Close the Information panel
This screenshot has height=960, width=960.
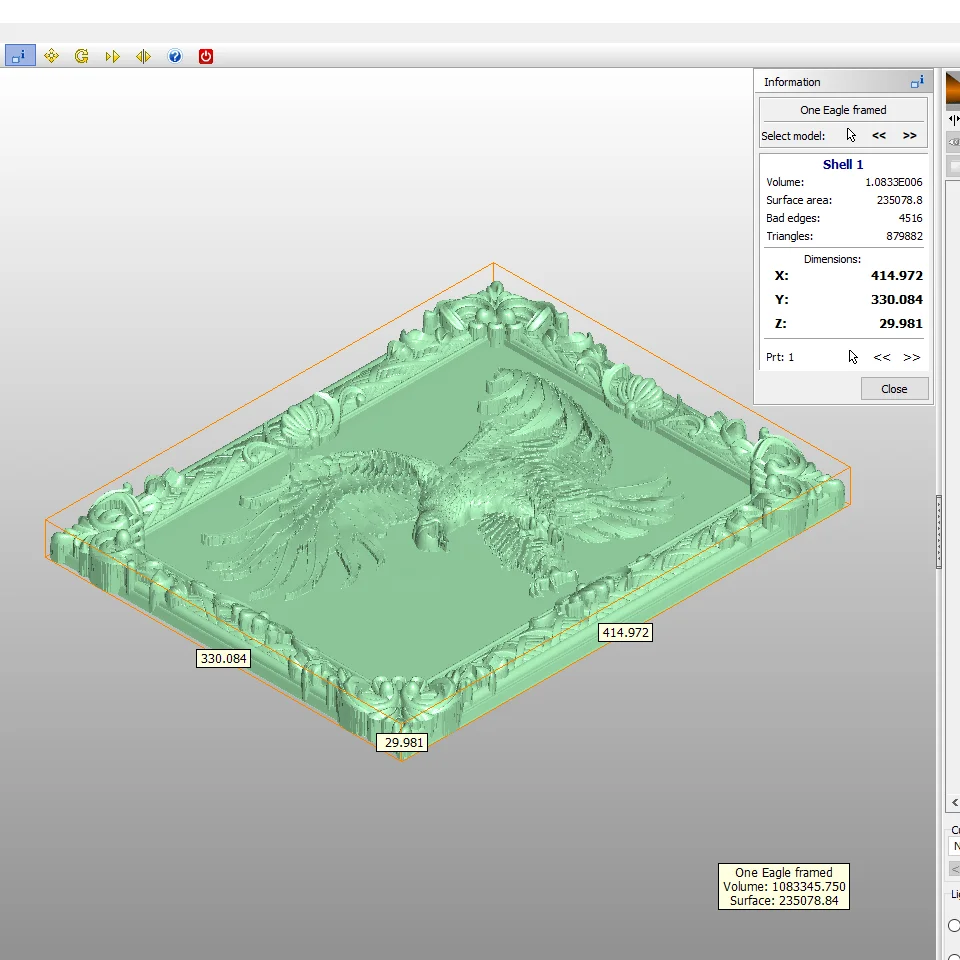click(894, 389)
